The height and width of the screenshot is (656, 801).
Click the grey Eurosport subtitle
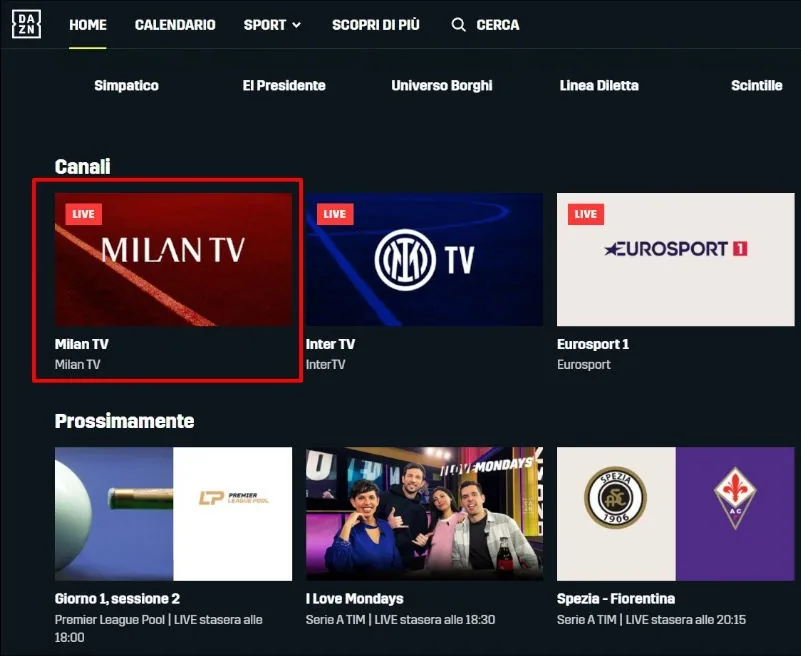pyautogui.click(x=584, y=364)
